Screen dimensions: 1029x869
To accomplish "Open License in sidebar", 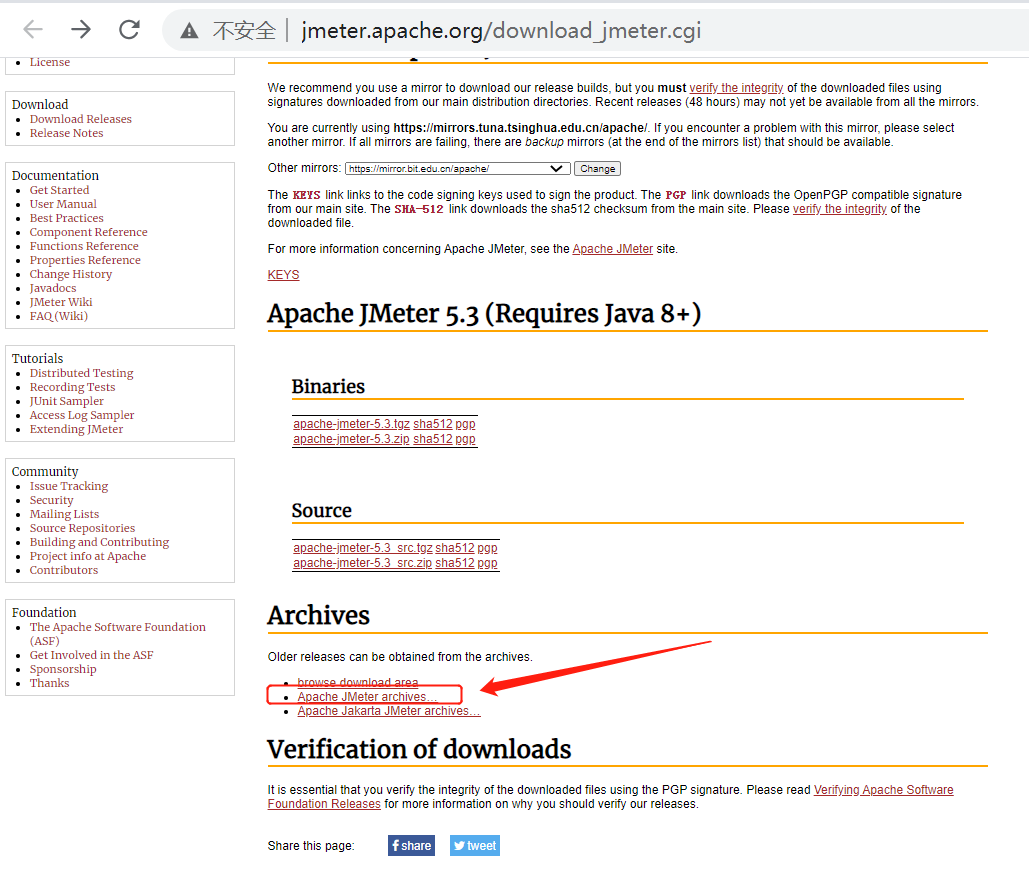I will click(50, 62).
